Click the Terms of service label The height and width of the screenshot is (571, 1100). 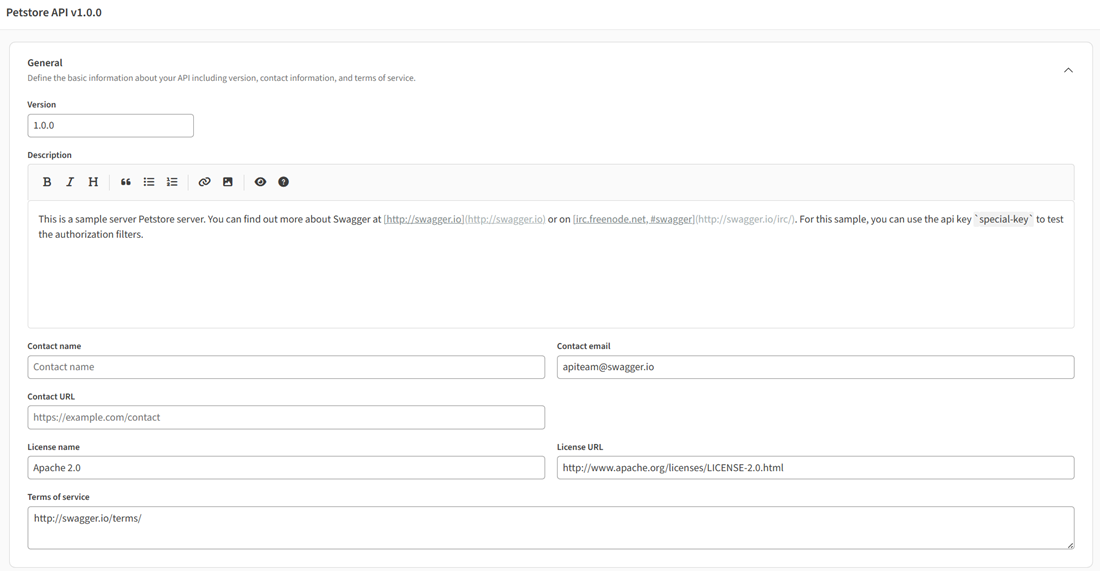tap(58, 497)
